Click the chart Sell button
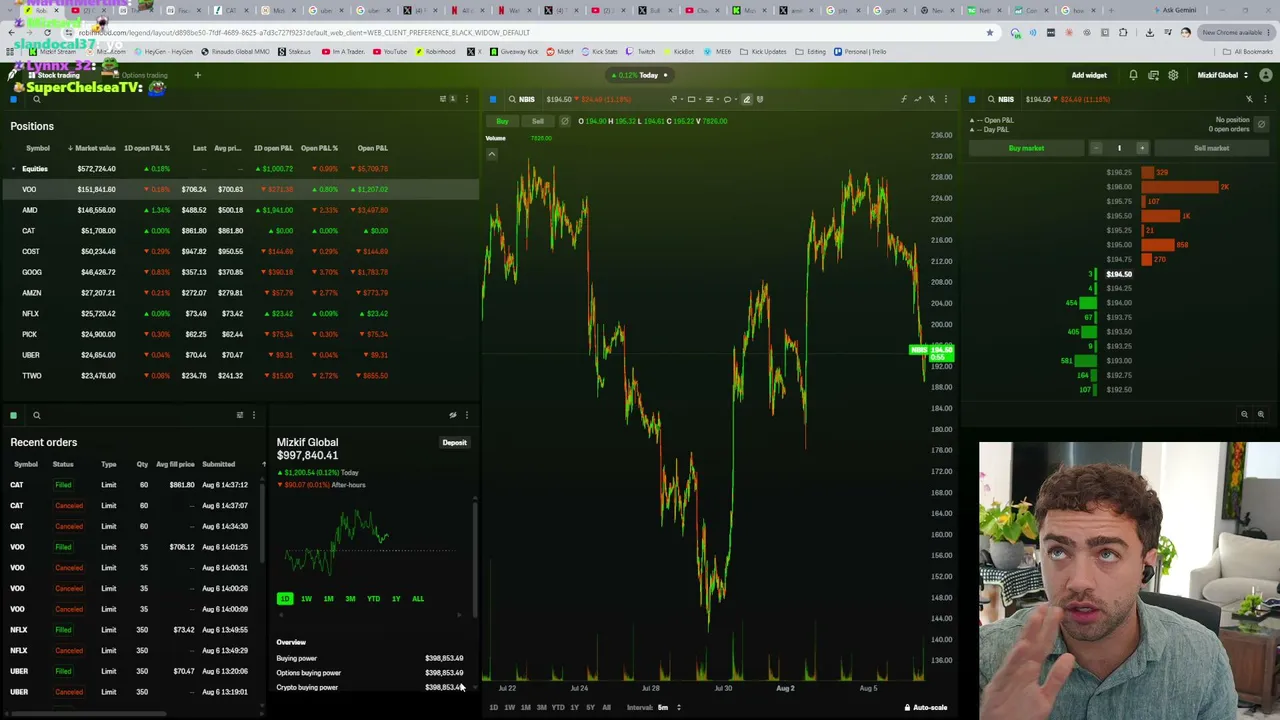Viewport: 1280px width, 720px height. [x=537, y=121]
